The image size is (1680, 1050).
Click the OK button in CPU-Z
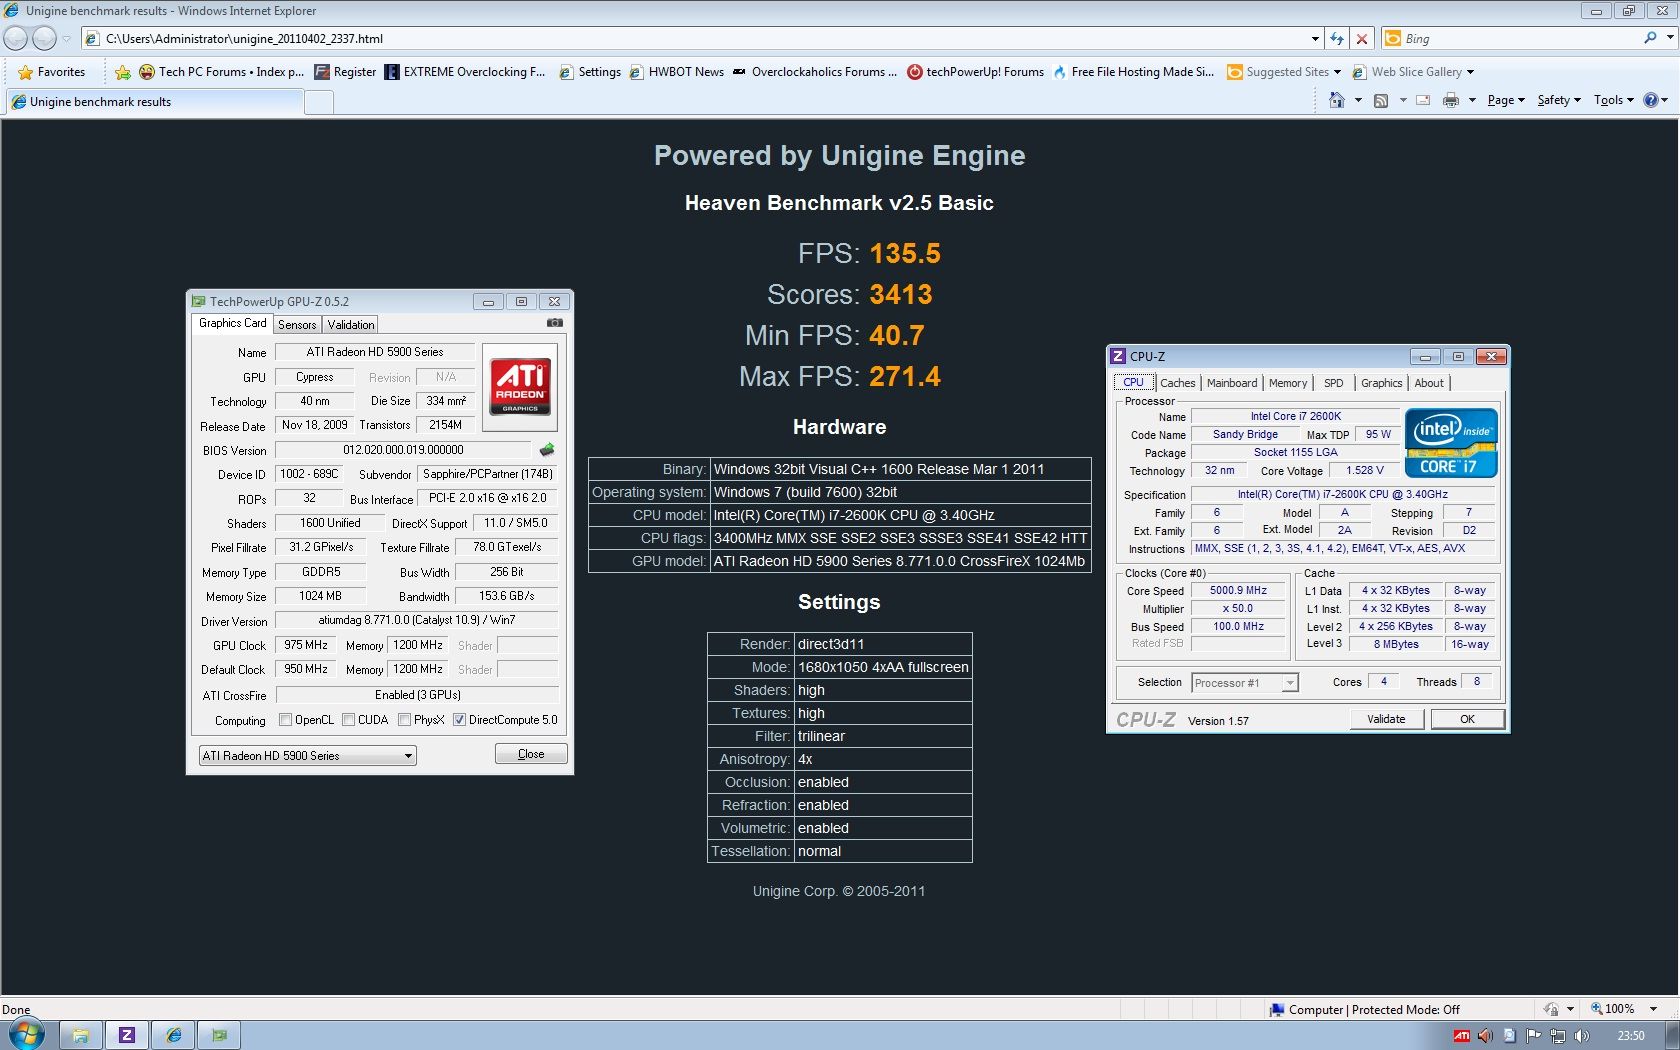[x=1467, y=719]
